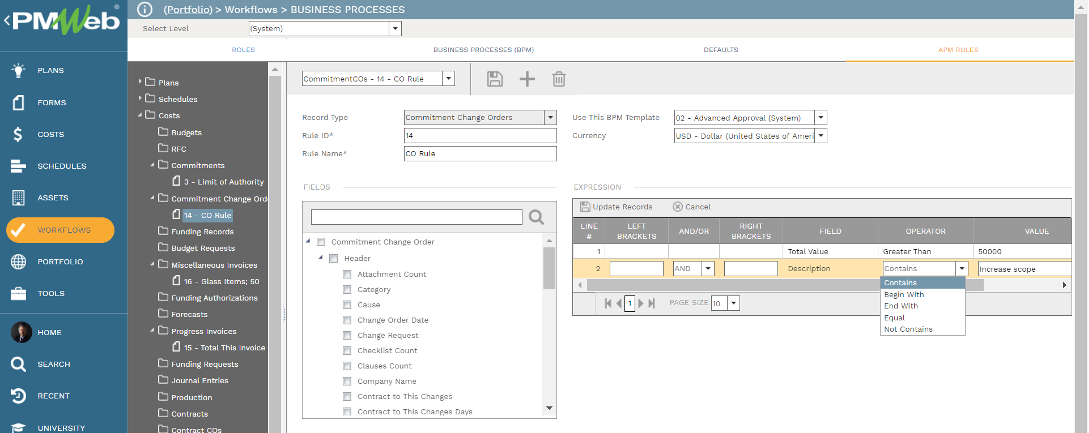Viewport: 1089px width, 433px height.
Task: Go to first page of expression grid
Action: [608, 303]
